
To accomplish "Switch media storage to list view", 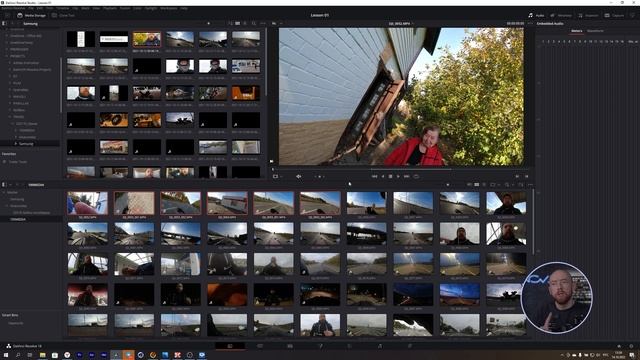I will pos(245,24).
